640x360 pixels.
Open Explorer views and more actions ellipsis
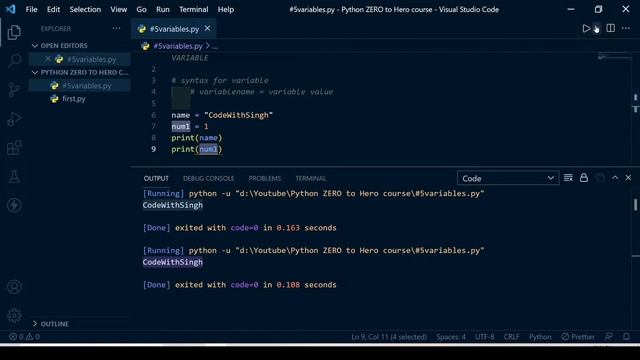[x=116, y=28]
